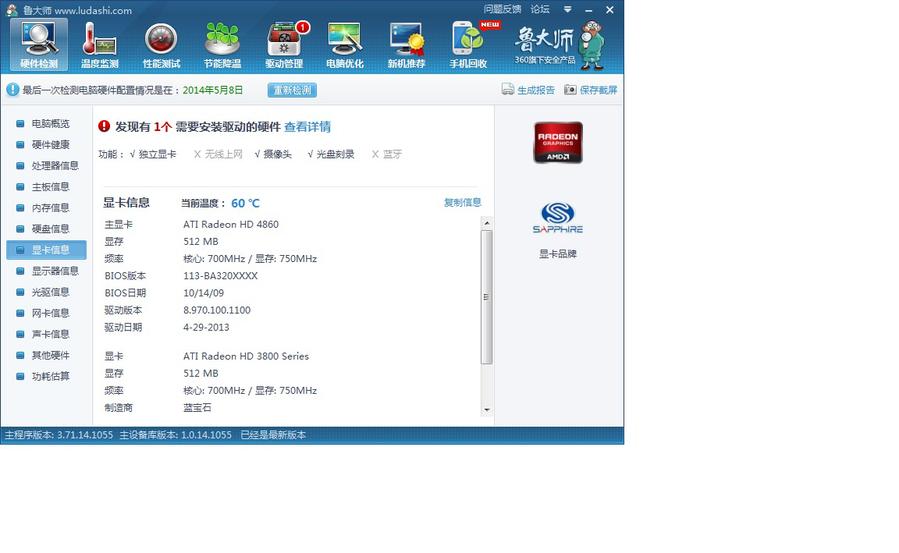Image resolution: width=899 pixels, height=553 pixels.
Task: Click the 鲁大师 logo with mascot
Action: [560, 45]
